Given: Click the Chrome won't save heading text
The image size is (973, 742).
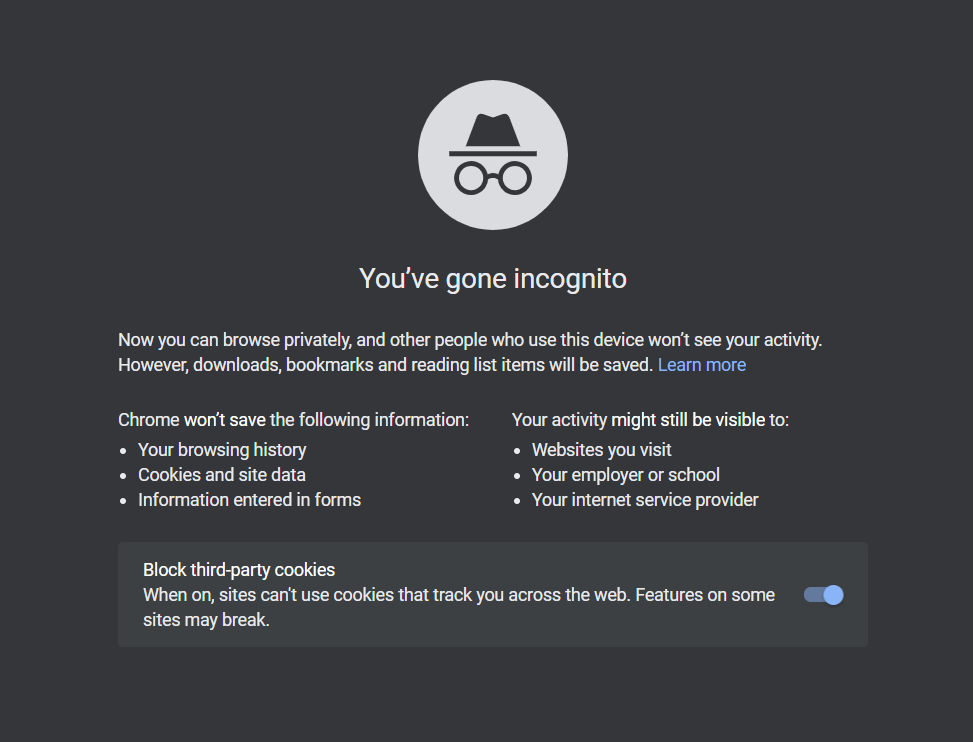Looking at the screenshot, I should click(294, 420).
